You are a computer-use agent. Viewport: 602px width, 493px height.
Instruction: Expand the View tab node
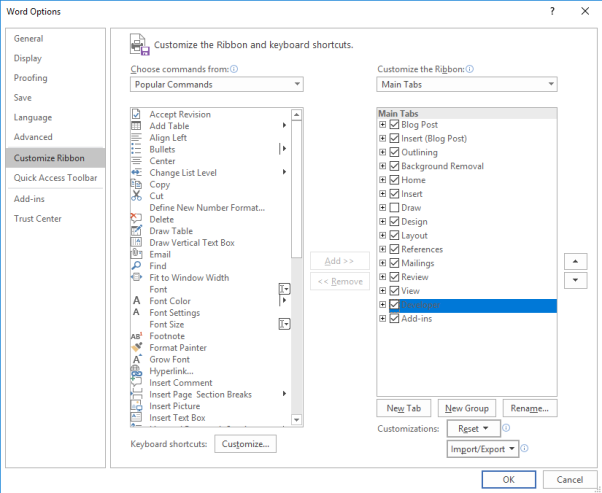pyautogui.click(x=382, y=290)
